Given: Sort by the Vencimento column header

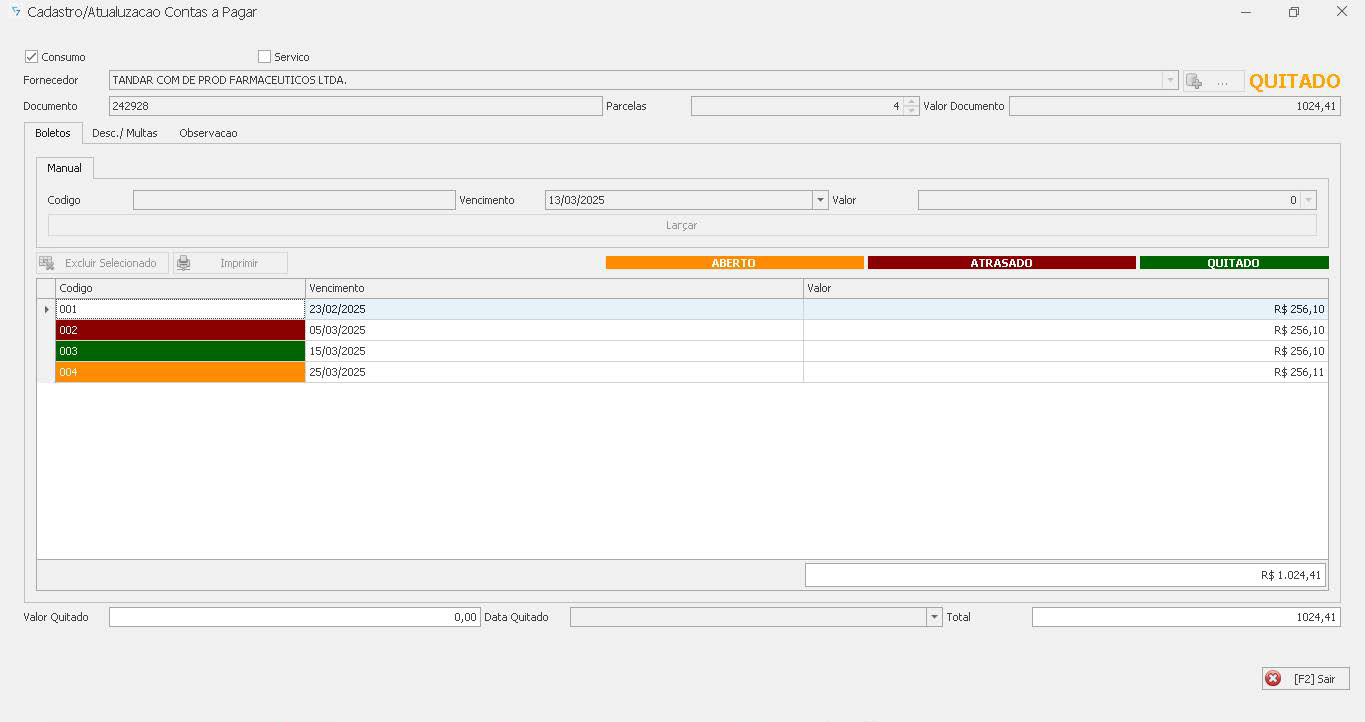Looking at the screenshot, I should [x=554, y=288].
